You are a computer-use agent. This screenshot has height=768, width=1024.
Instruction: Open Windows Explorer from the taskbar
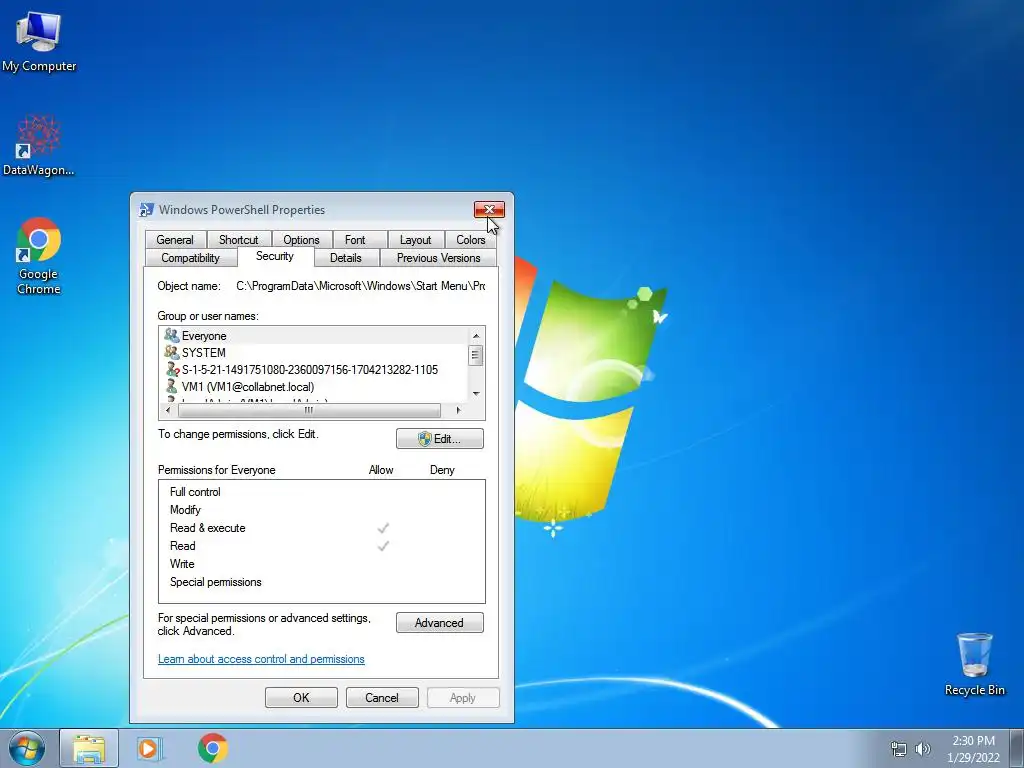coord(89,748)
